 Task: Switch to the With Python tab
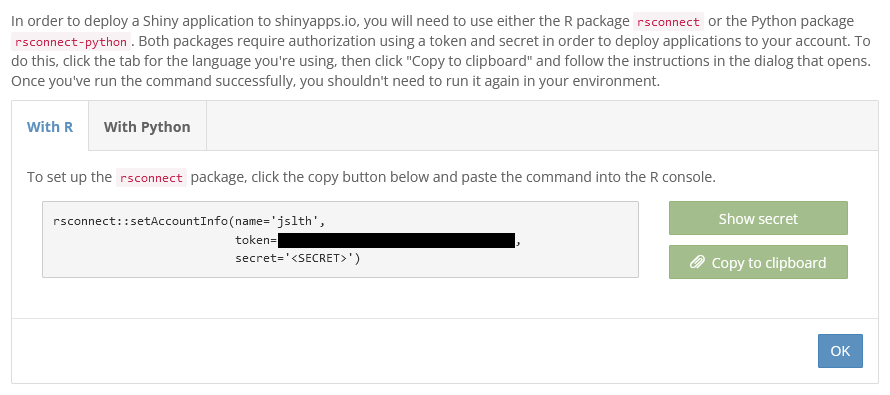pos(147,127)
